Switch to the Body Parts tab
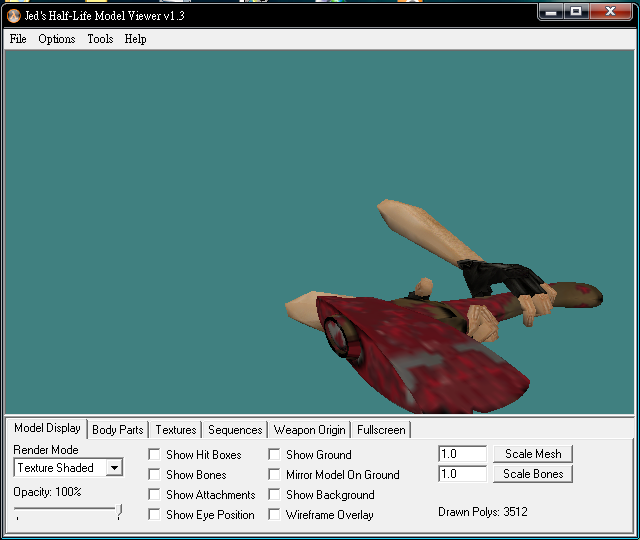The image size is (640, 540). pyautogui.click(x=118, y=430)
